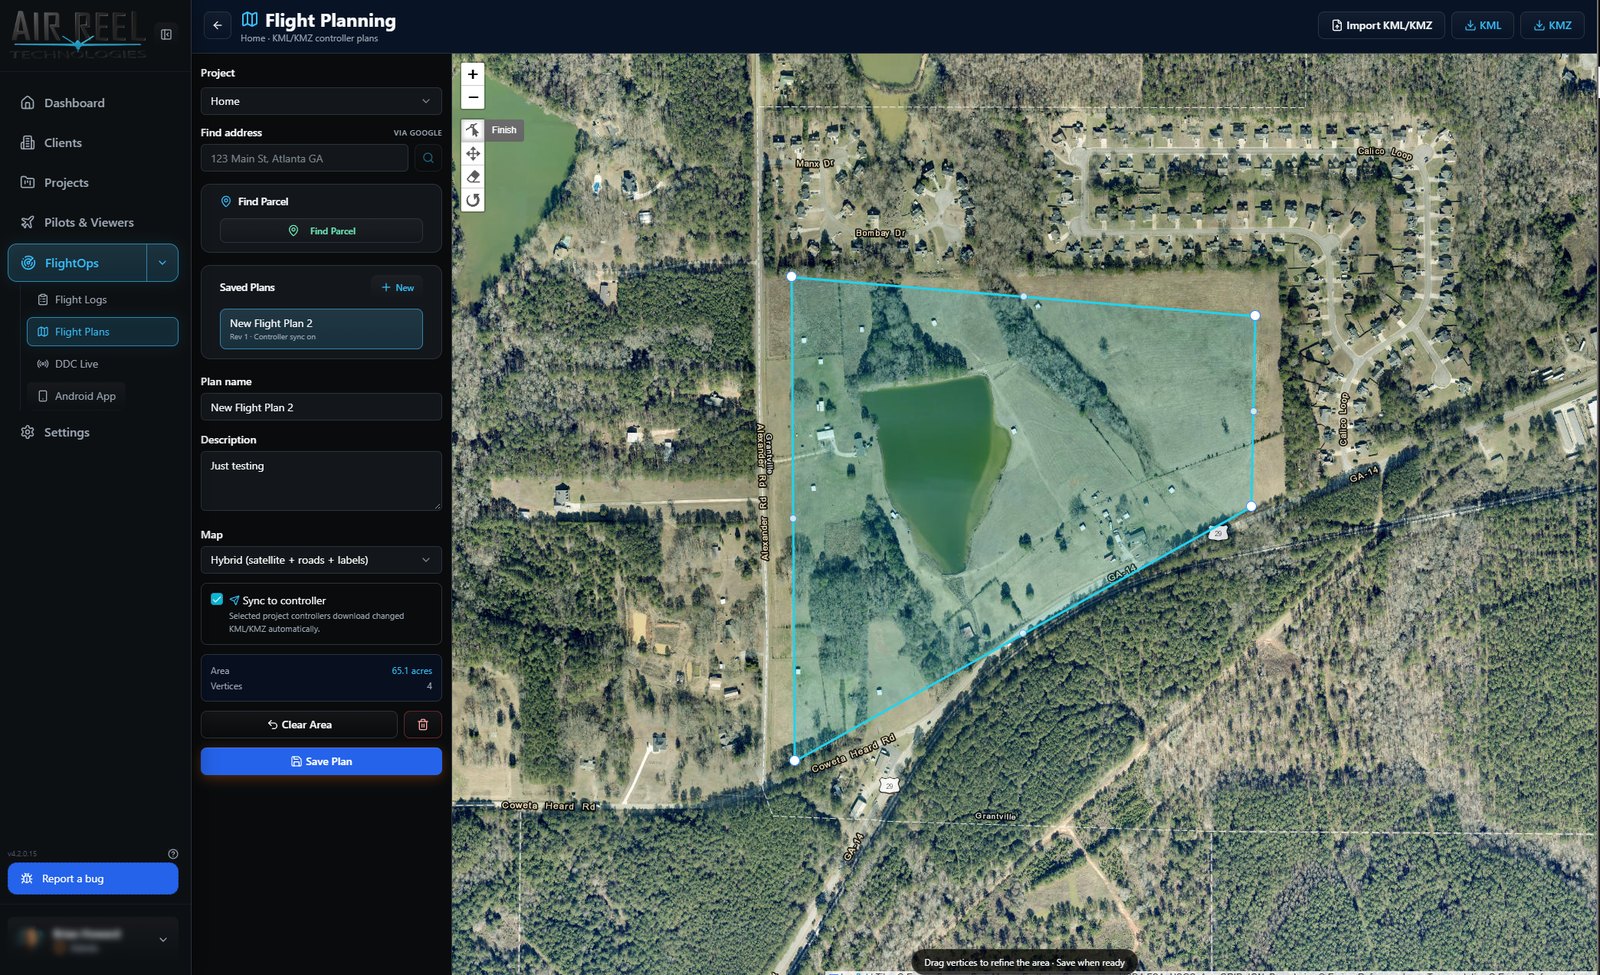The image size is (1600, 975).
Task: Select saved plan New Flight Plan 2
Action: click(321, 329)
